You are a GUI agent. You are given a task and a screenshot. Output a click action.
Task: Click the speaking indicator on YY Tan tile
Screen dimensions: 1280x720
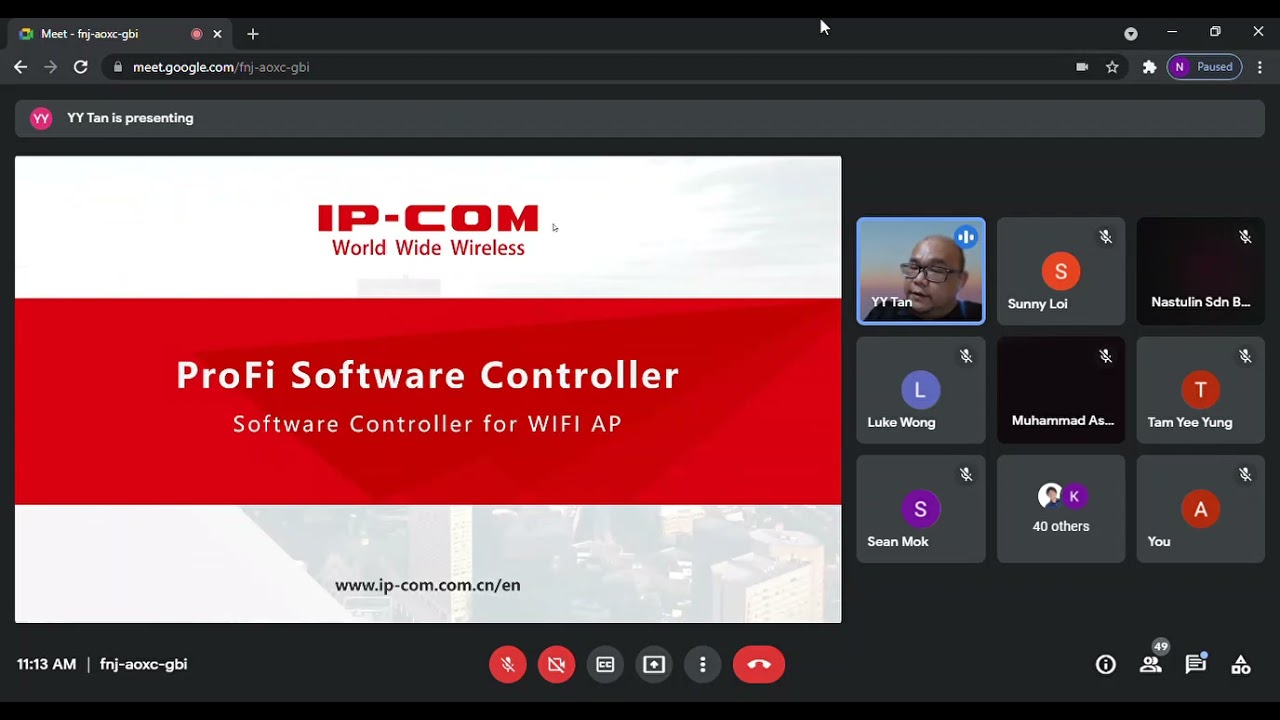965,237
